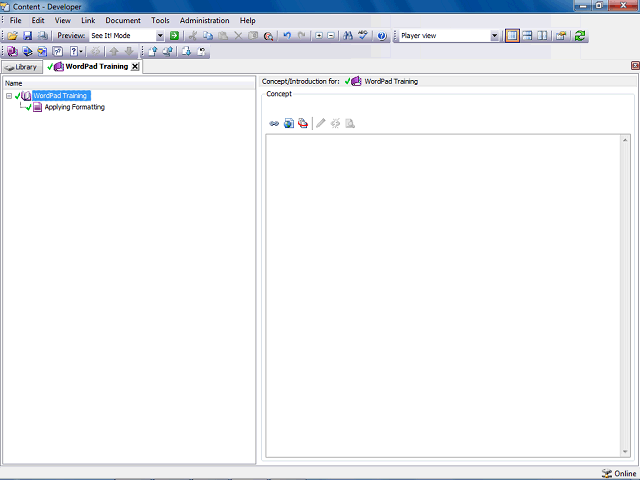
Task: Click the Concept pane scrollbar up arrow
Action: coord(625,140)
